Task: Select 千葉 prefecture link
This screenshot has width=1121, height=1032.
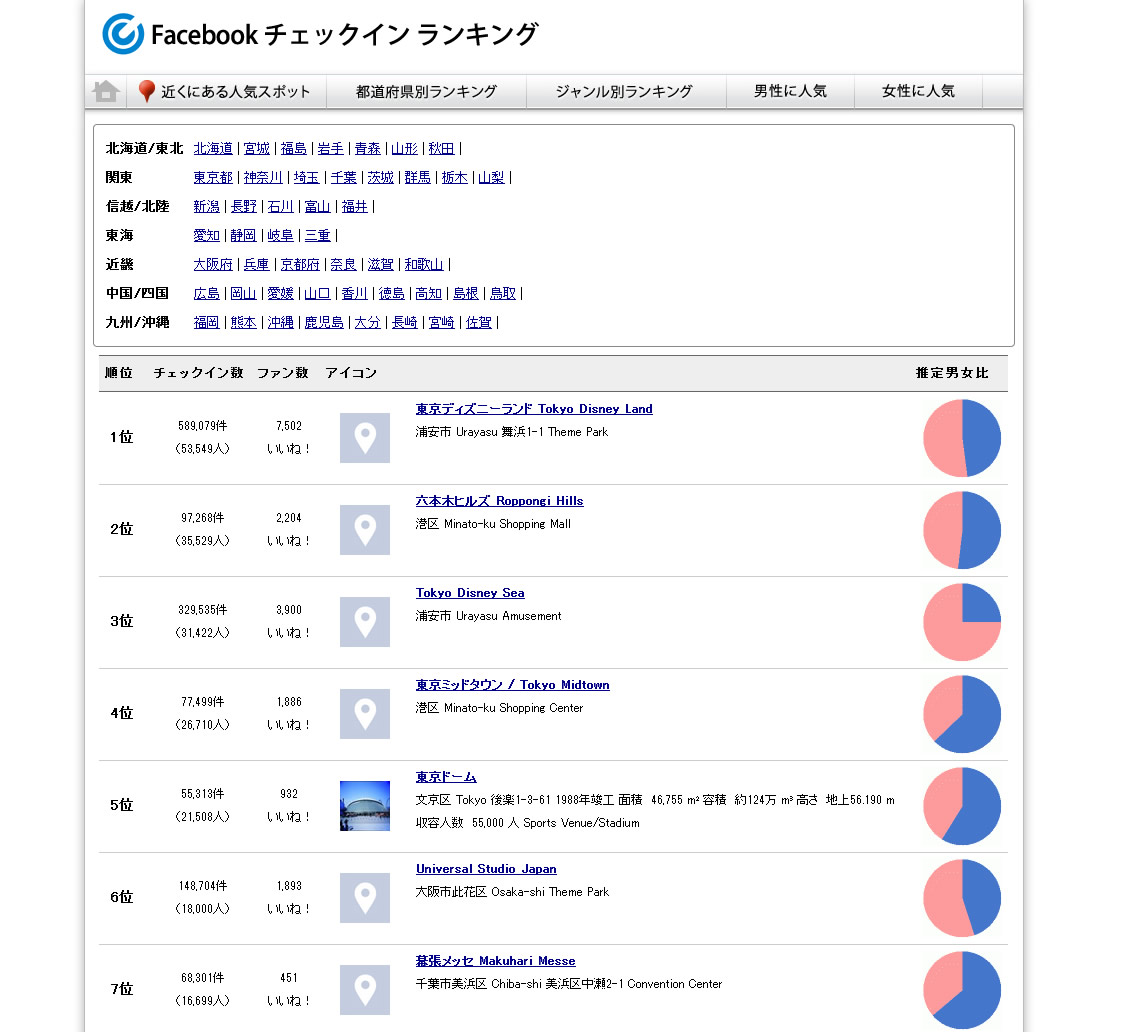Action: (x=343, y=177)
